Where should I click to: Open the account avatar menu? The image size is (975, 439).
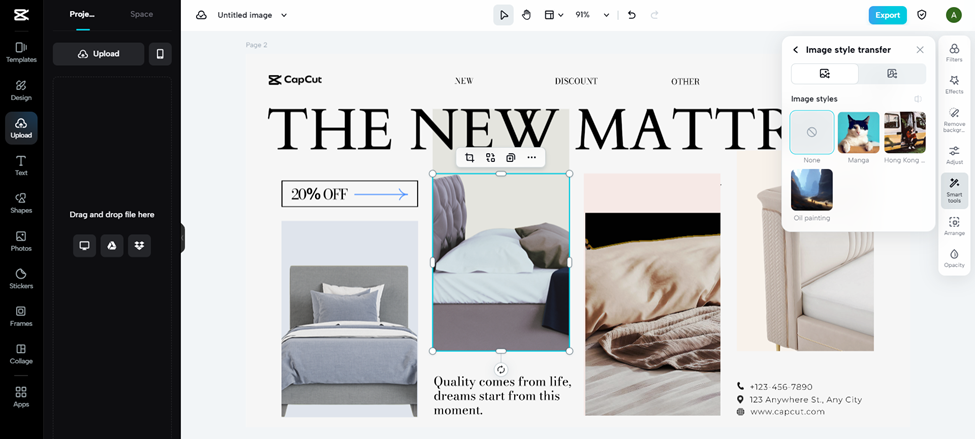coord(953,15)
